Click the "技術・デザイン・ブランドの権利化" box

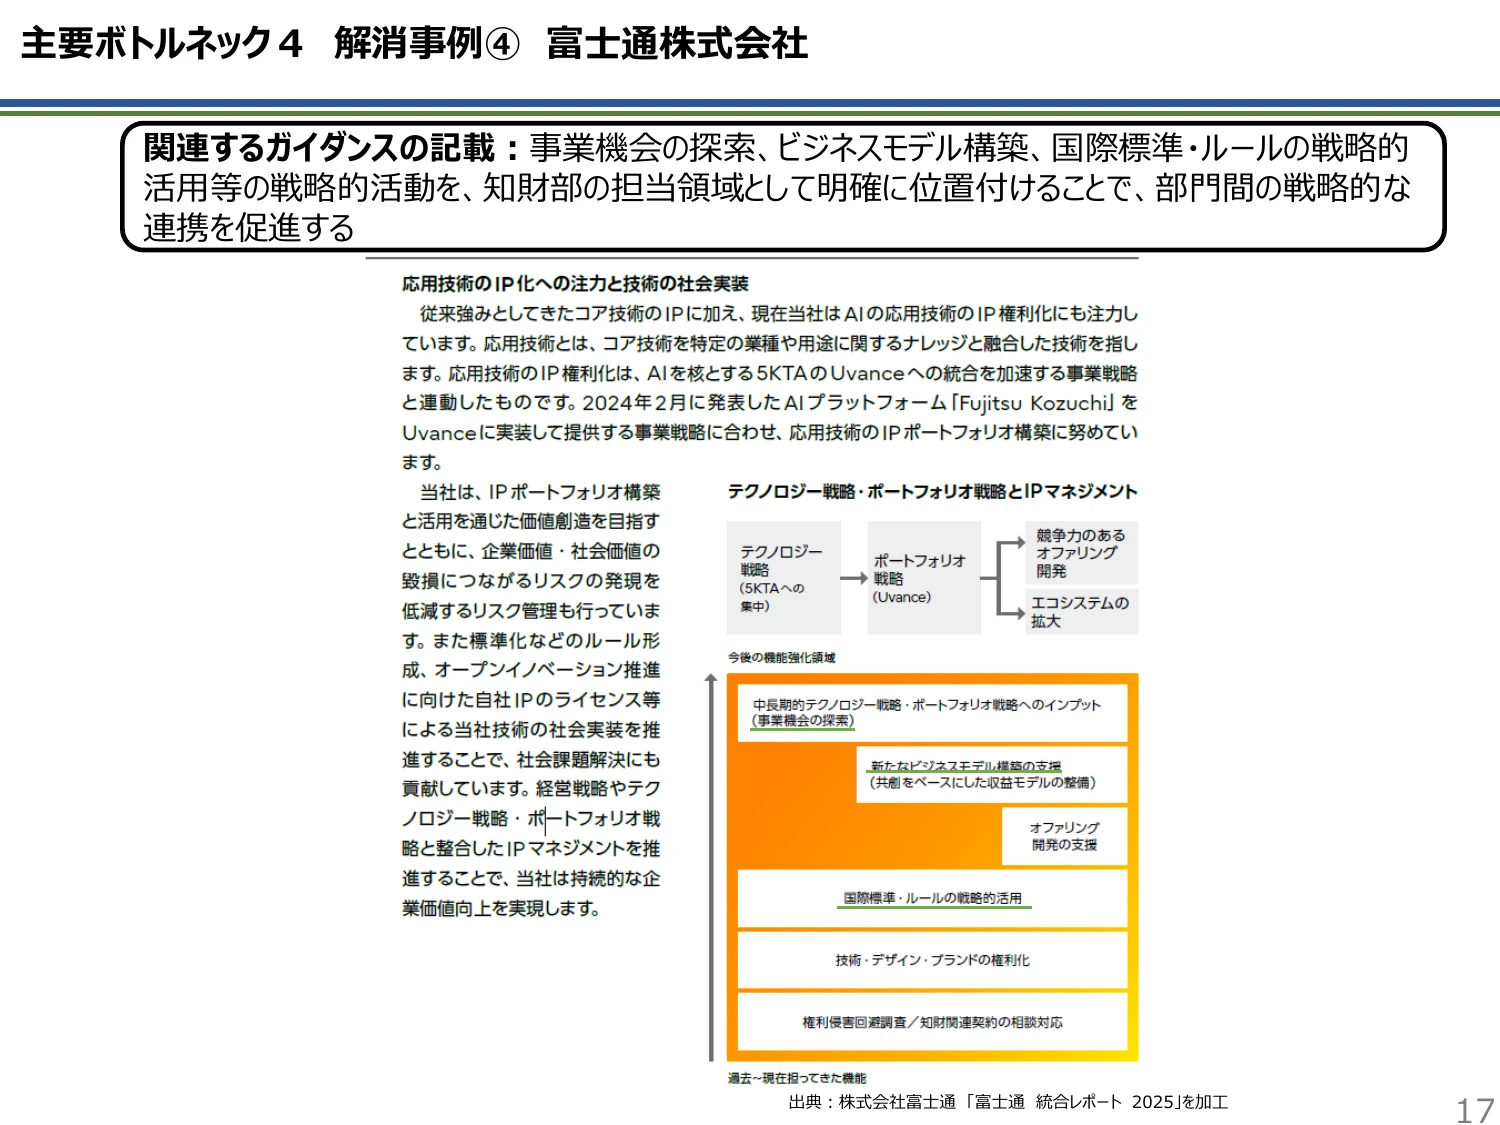[933, 960]
